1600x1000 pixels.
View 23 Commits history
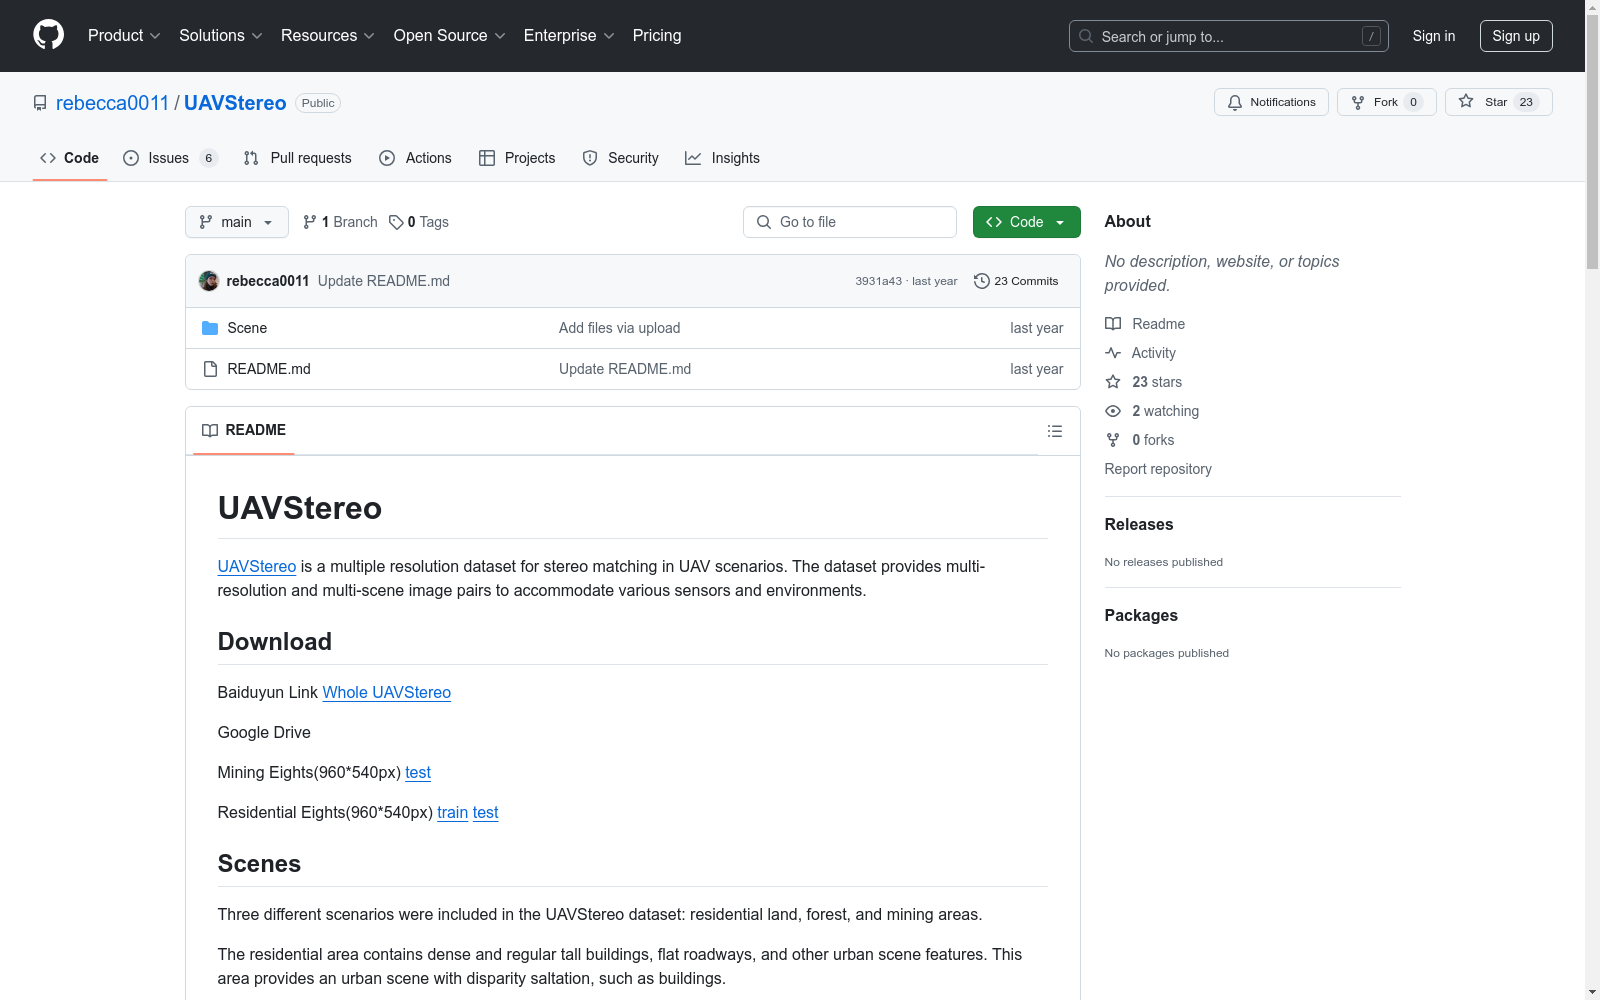pyautogui.click(x=1016, y=281)
